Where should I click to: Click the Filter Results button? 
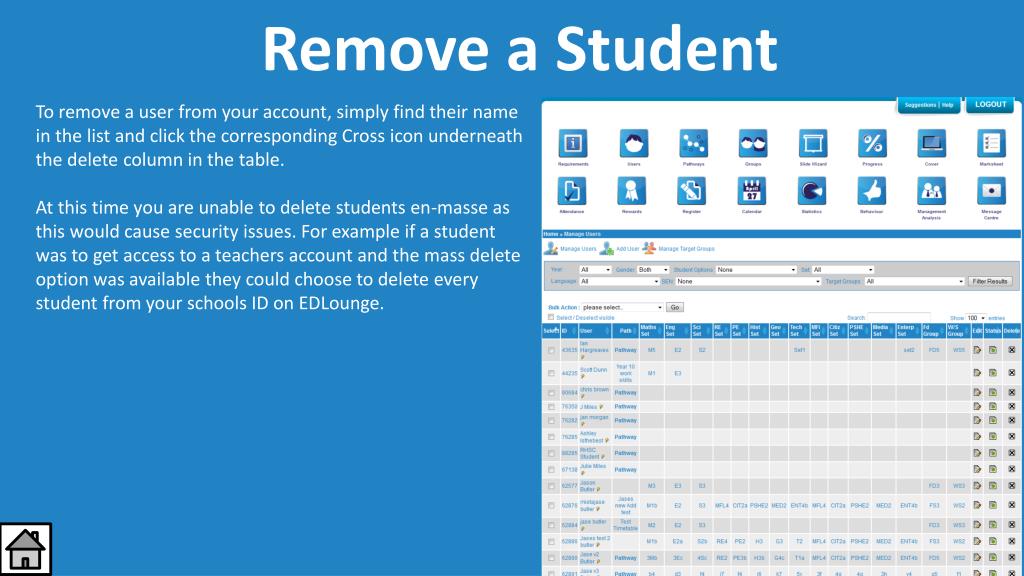(x=989, y=281)
